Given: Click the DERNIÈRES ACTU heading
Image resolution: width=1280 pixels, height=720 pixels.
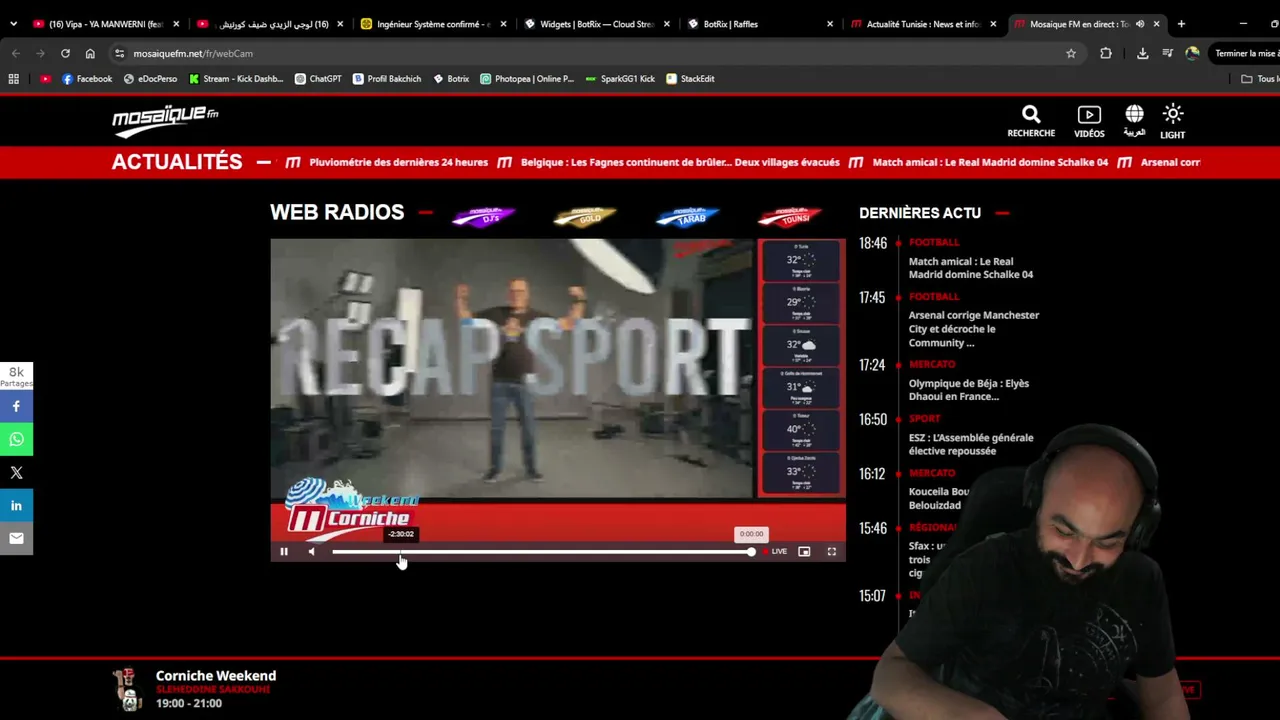Looking at the screenshot, I should [x=920, y=213].
